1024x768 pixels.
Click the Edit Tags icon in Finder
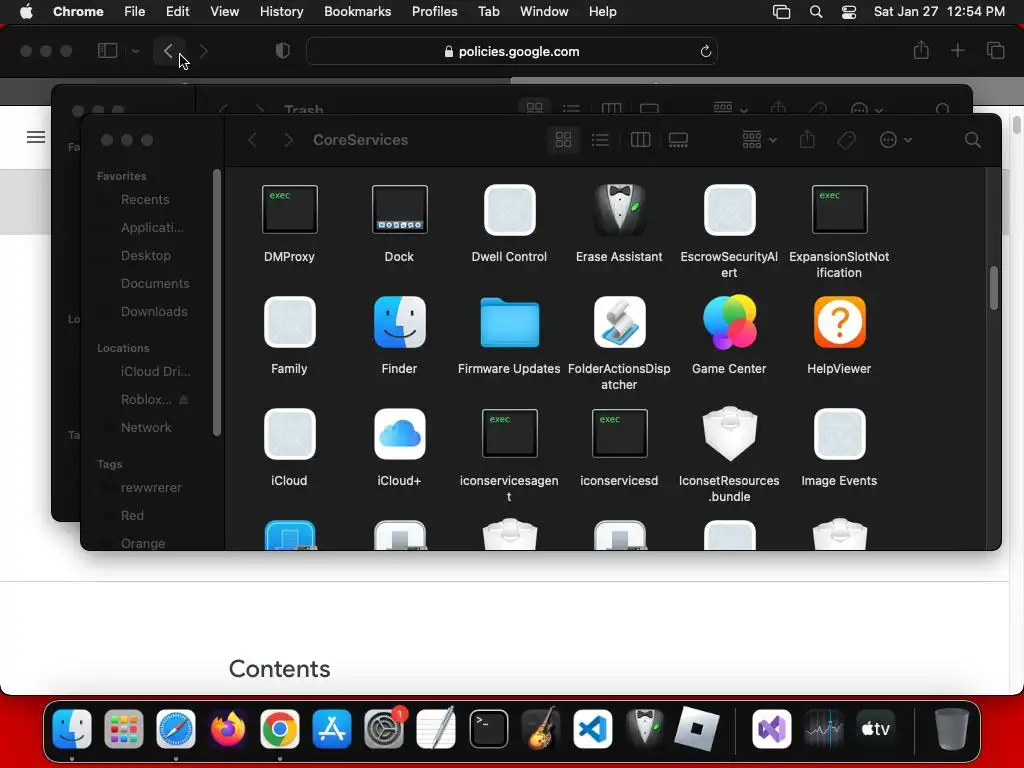point(846,140)
